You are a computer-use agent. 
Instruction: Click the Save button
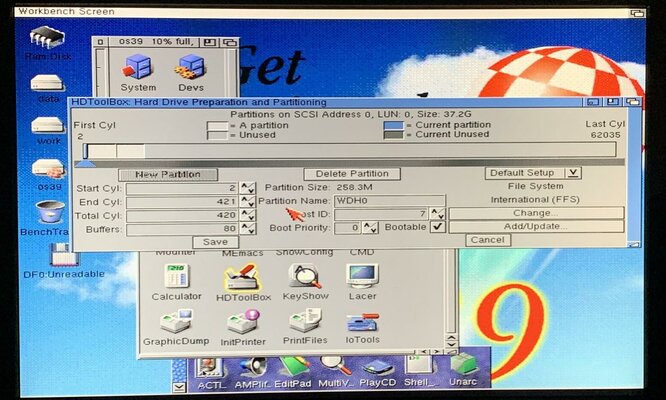(215, 241)
